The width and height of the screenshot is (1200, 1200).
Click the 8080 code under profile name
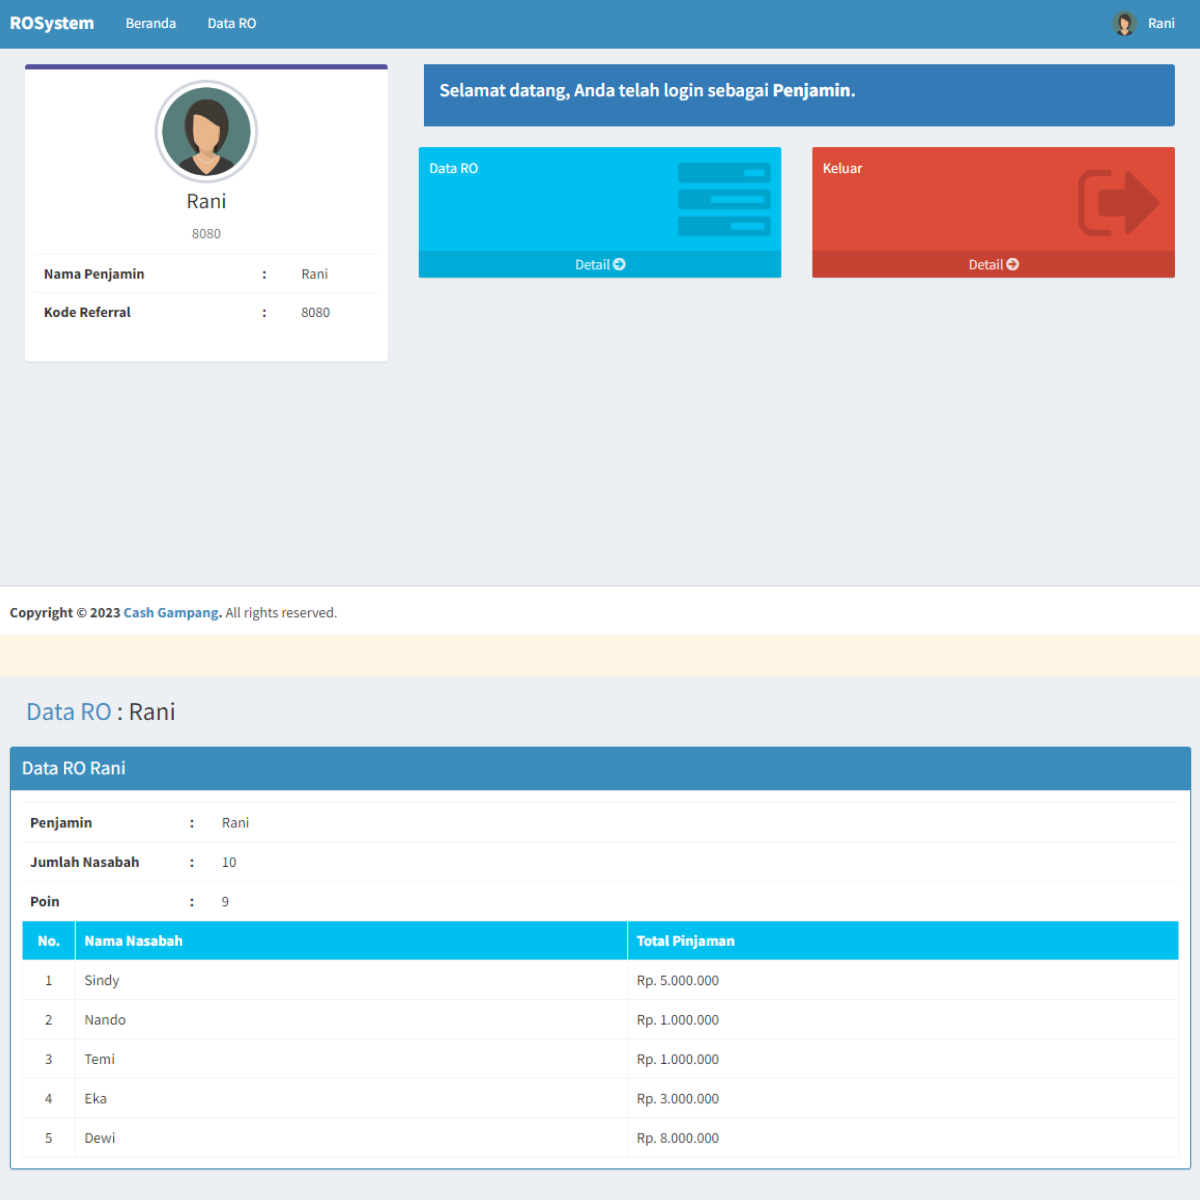[207, 234]
